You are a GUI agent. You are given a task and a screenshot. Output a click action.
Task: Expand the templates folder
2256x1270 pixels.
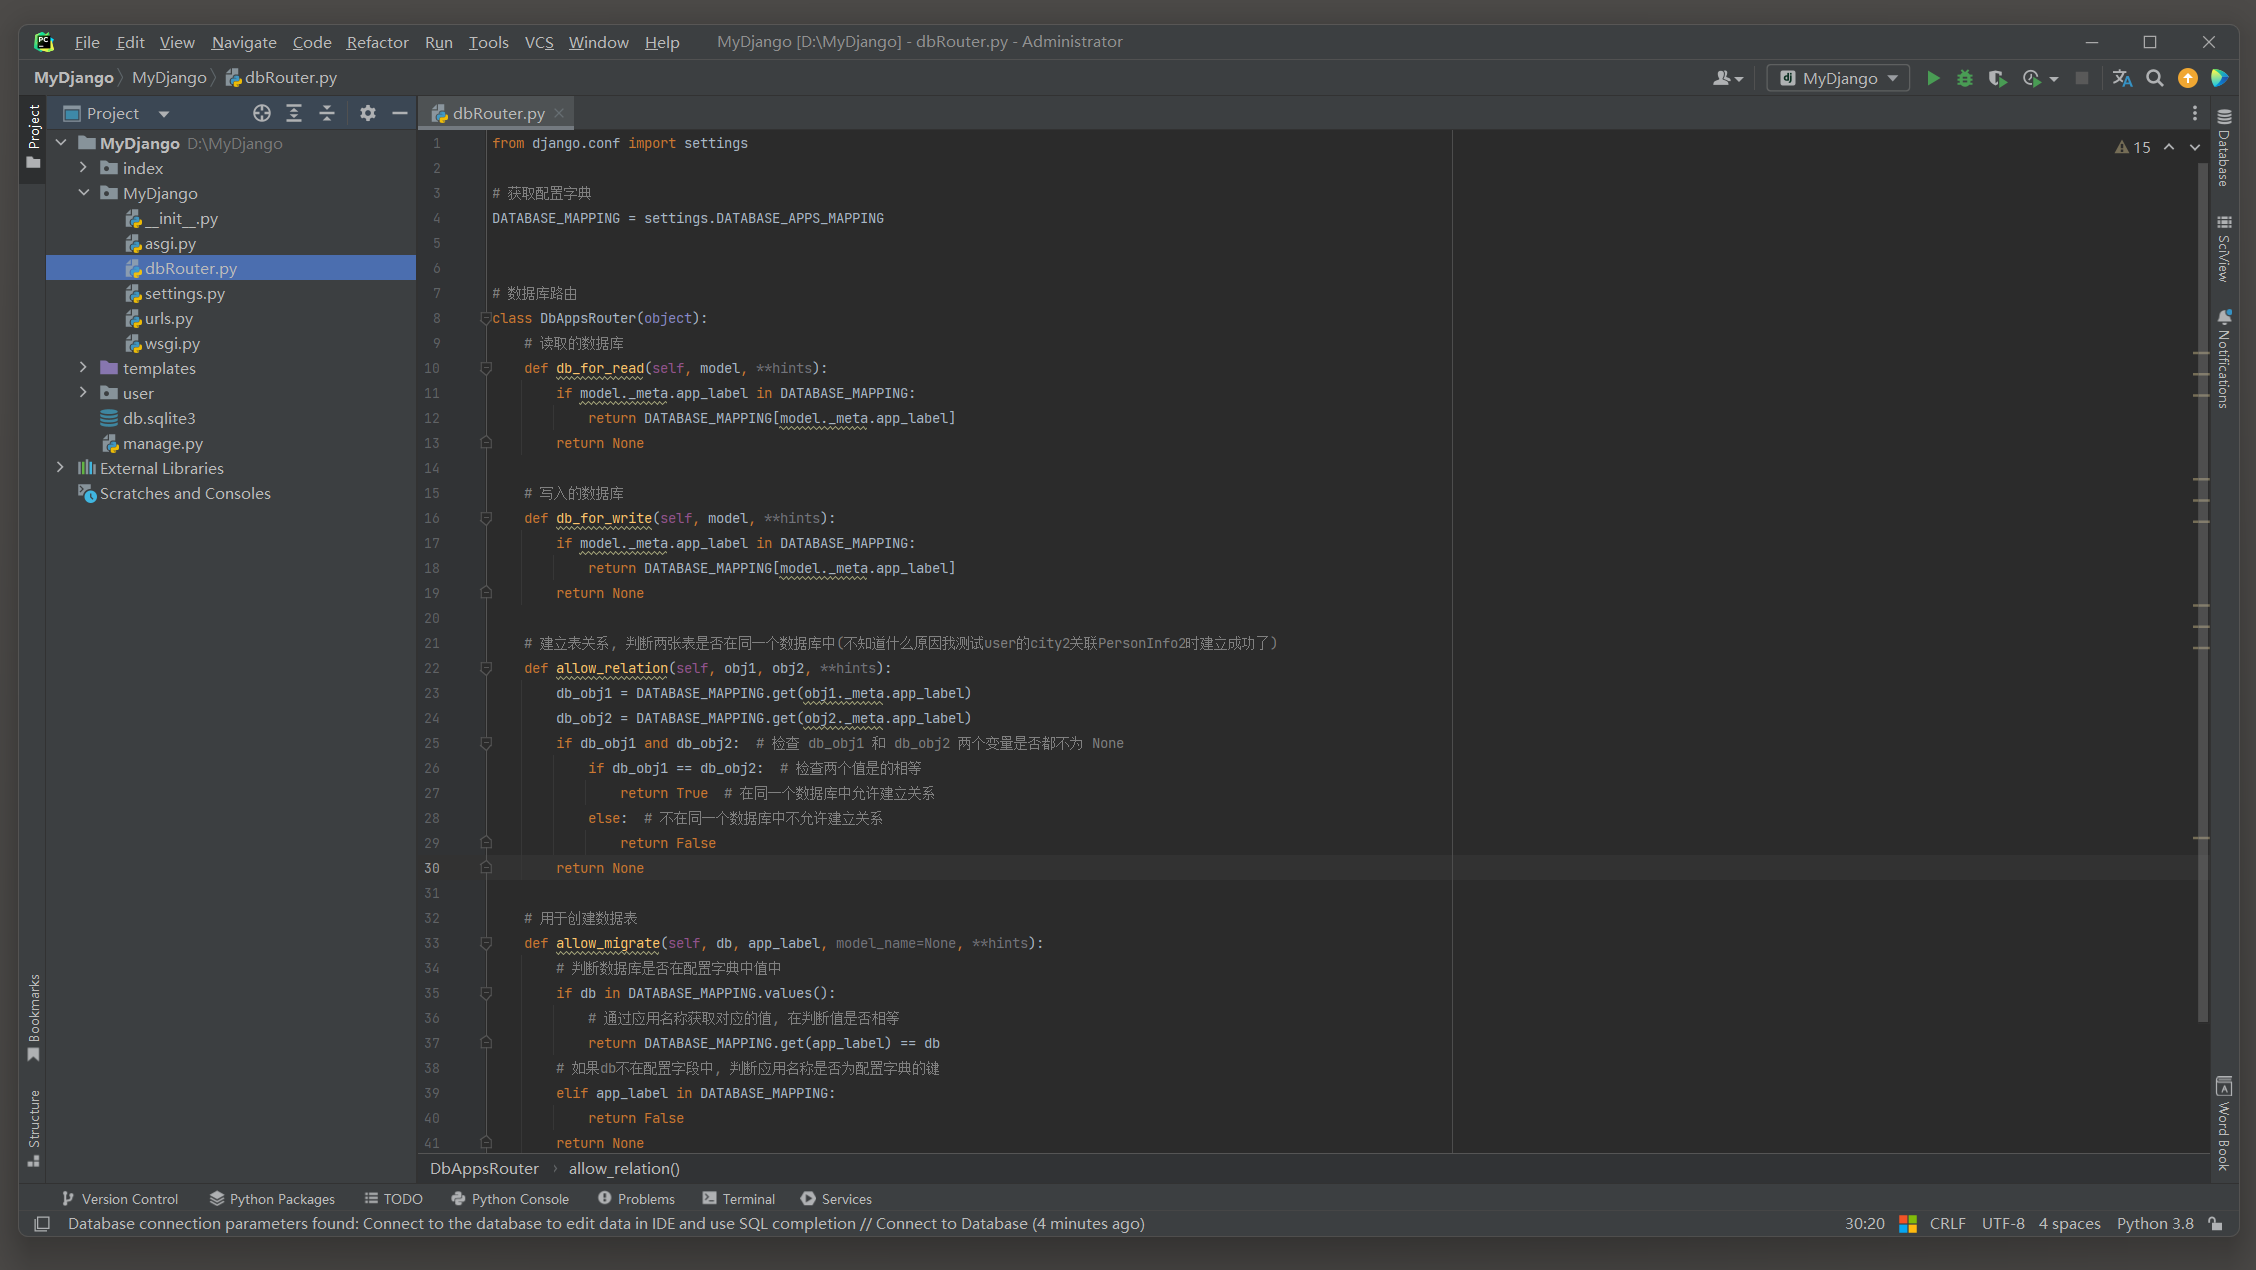point(84,368)
